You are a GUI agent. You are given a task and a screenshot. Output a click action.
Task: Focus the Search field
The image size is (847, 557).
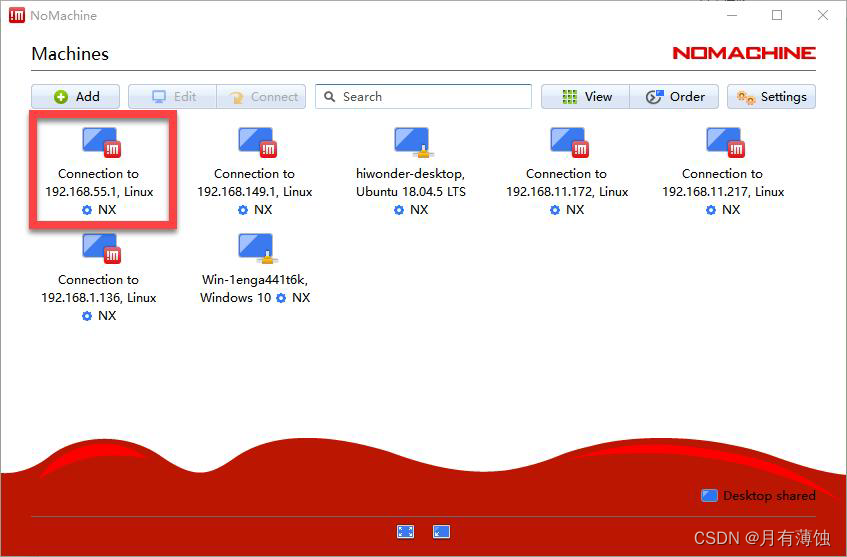click(x=424, y=97)
